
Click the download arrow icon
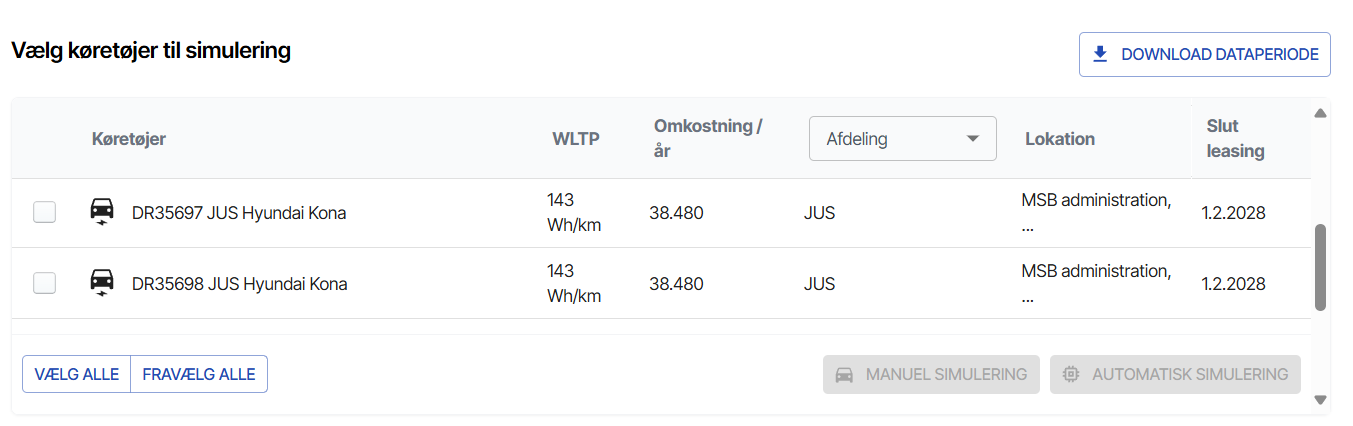(x=1100, y=54)
